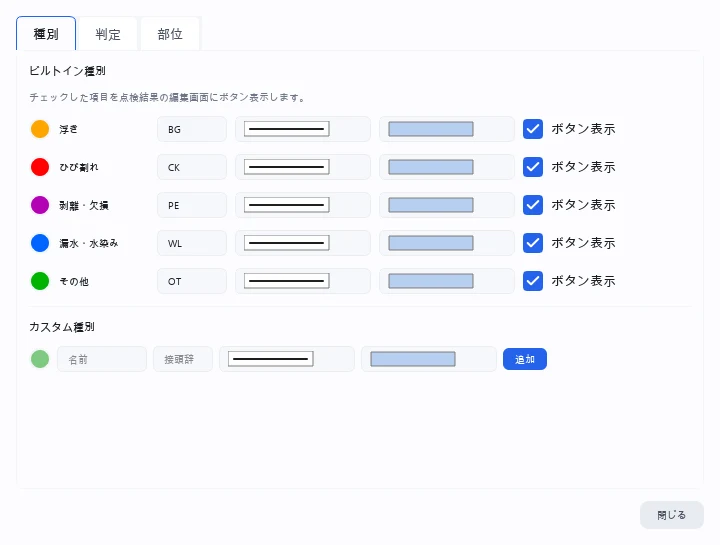This screenshot has height=545, width=720.
Task: Click the CK prefix field
Action: (x=192, y=167)
